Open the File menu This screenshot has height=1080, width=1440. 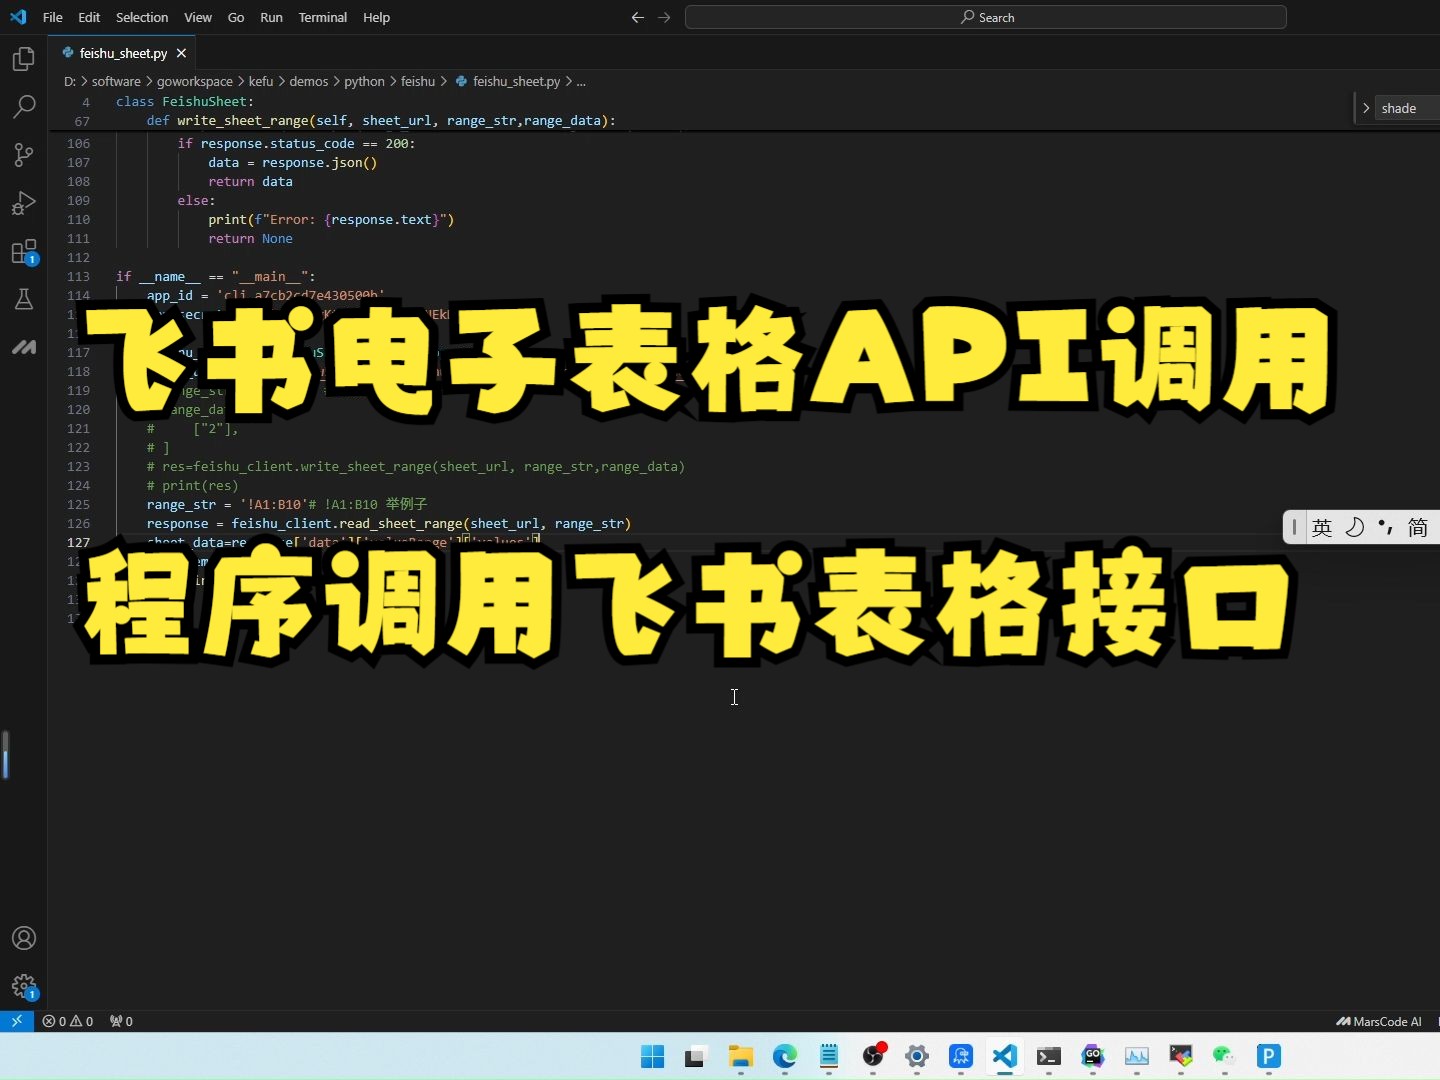(53, 17)
